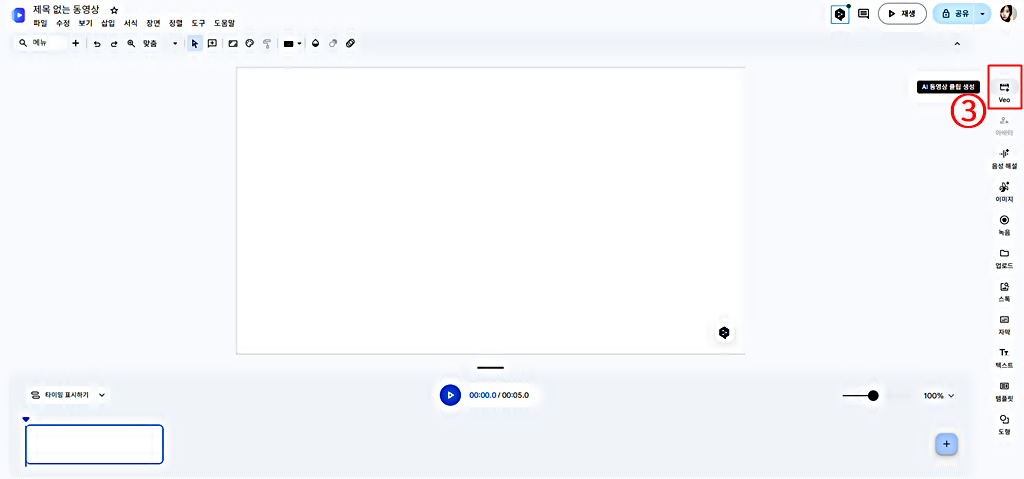Open the 서식 menu
The height and width of the screenshot is (479, 1024).
coord(131,23)
